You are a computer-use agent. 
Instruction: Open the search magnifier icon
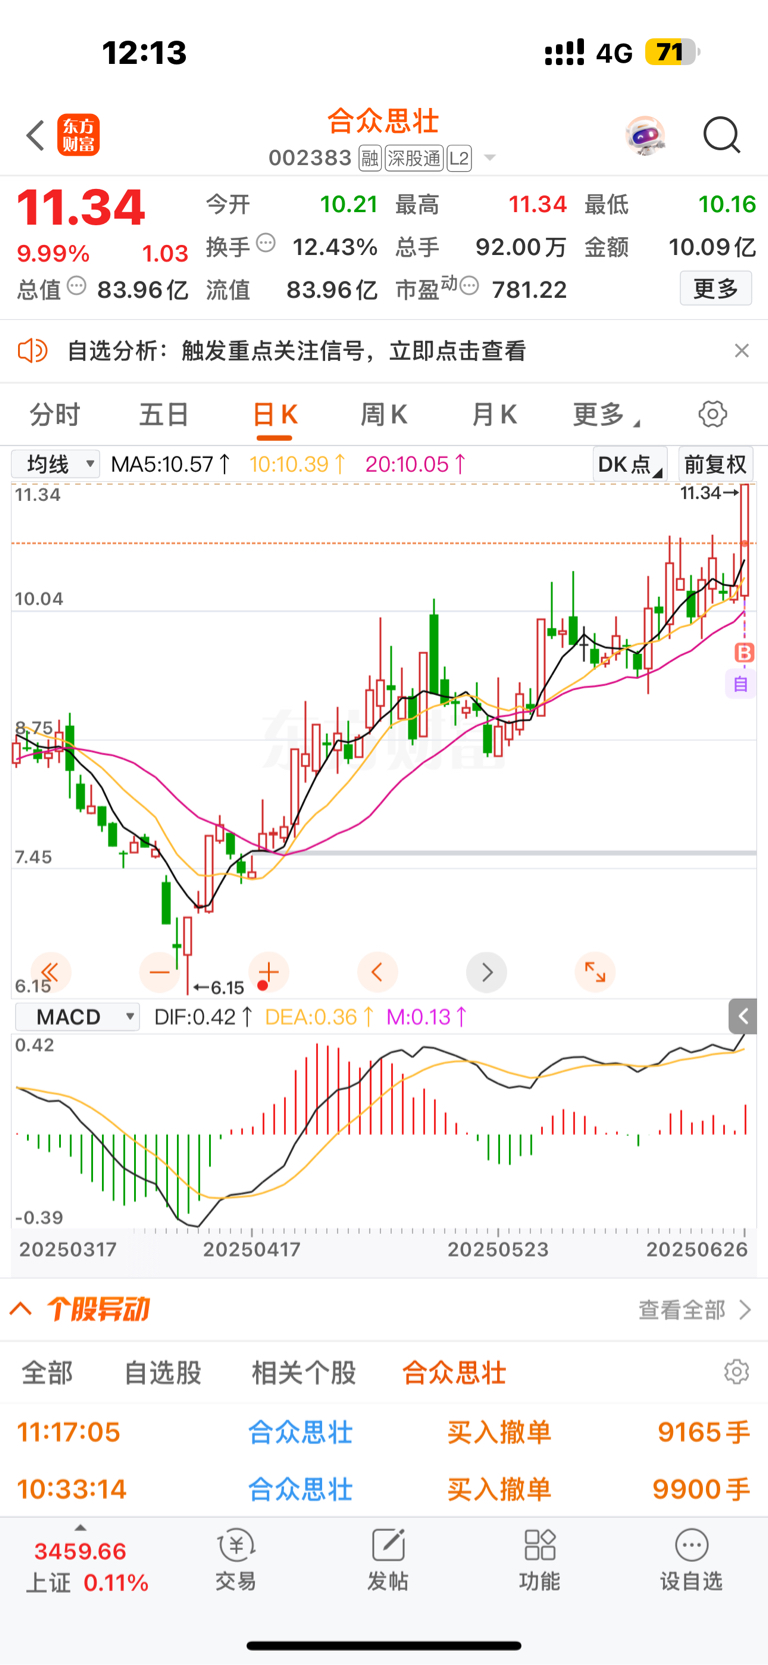[x=721, y=134]
